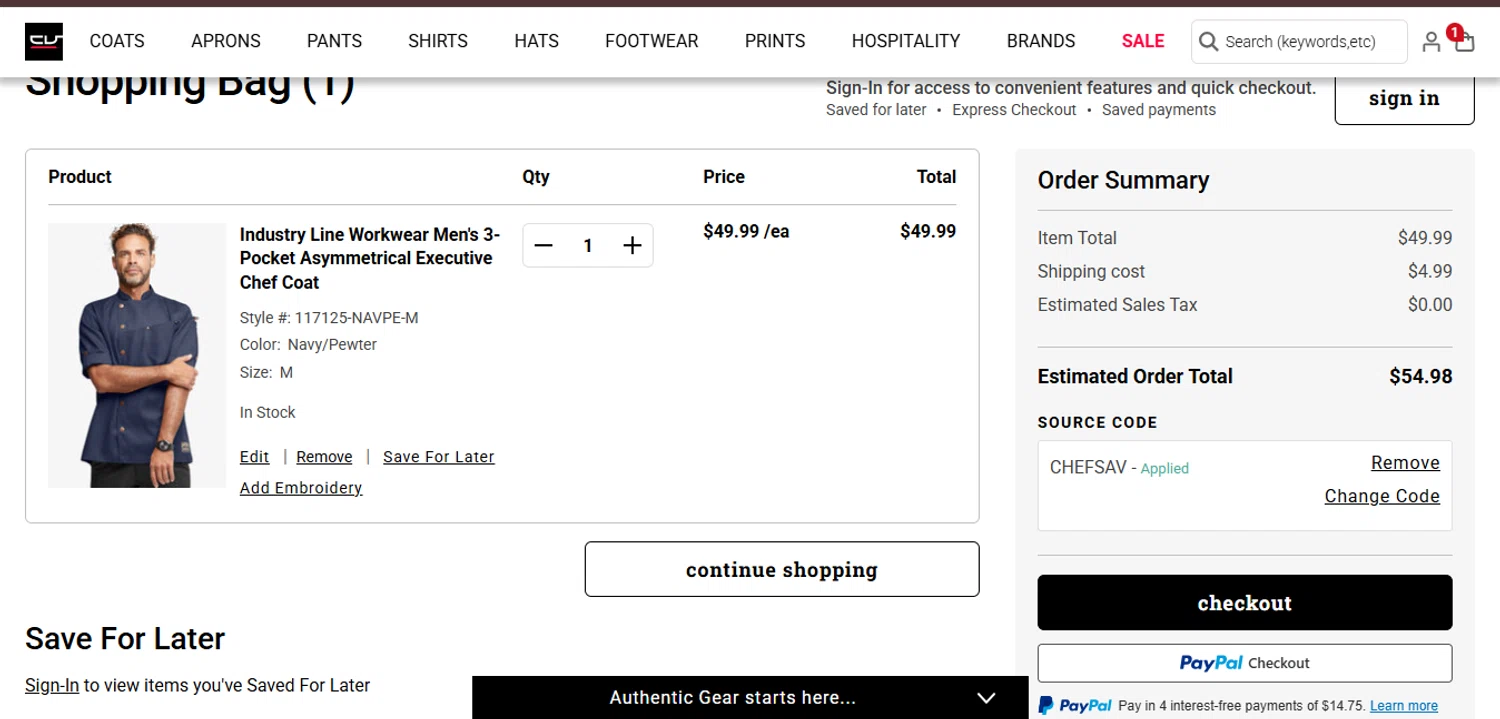The height and width of the screenshot is (719, 1500).
Task: Click Add Embroidery link
Action: 301,488
